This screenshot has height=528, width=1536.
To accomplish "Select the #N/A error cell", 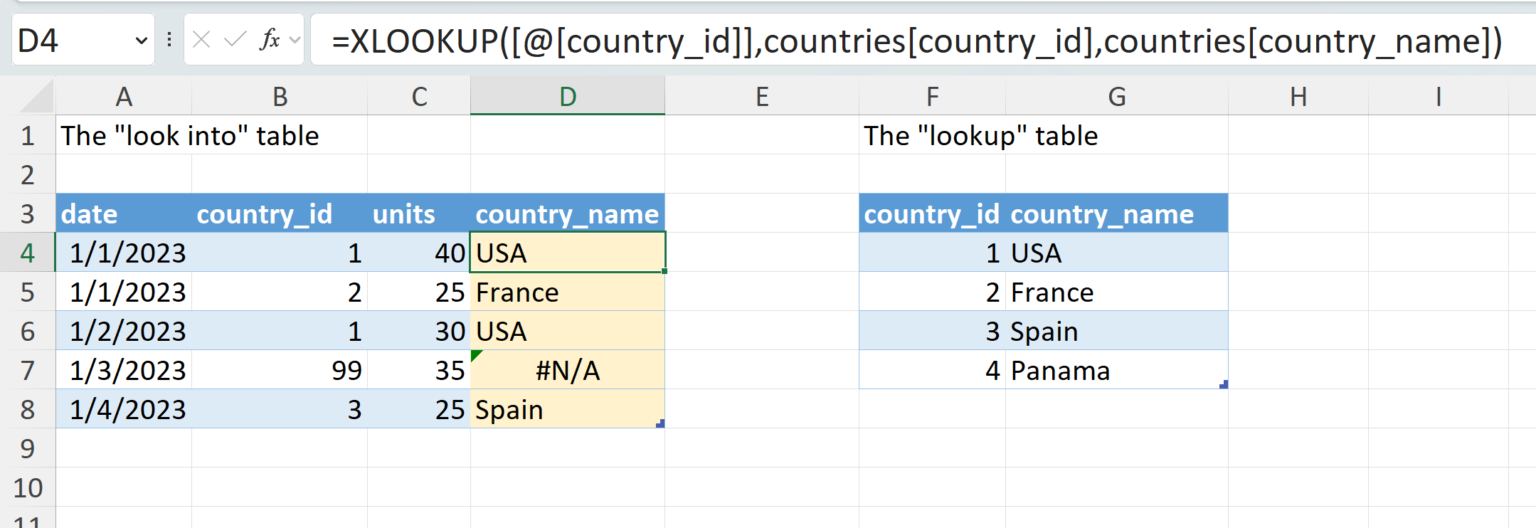I will [x=567, y=371].
